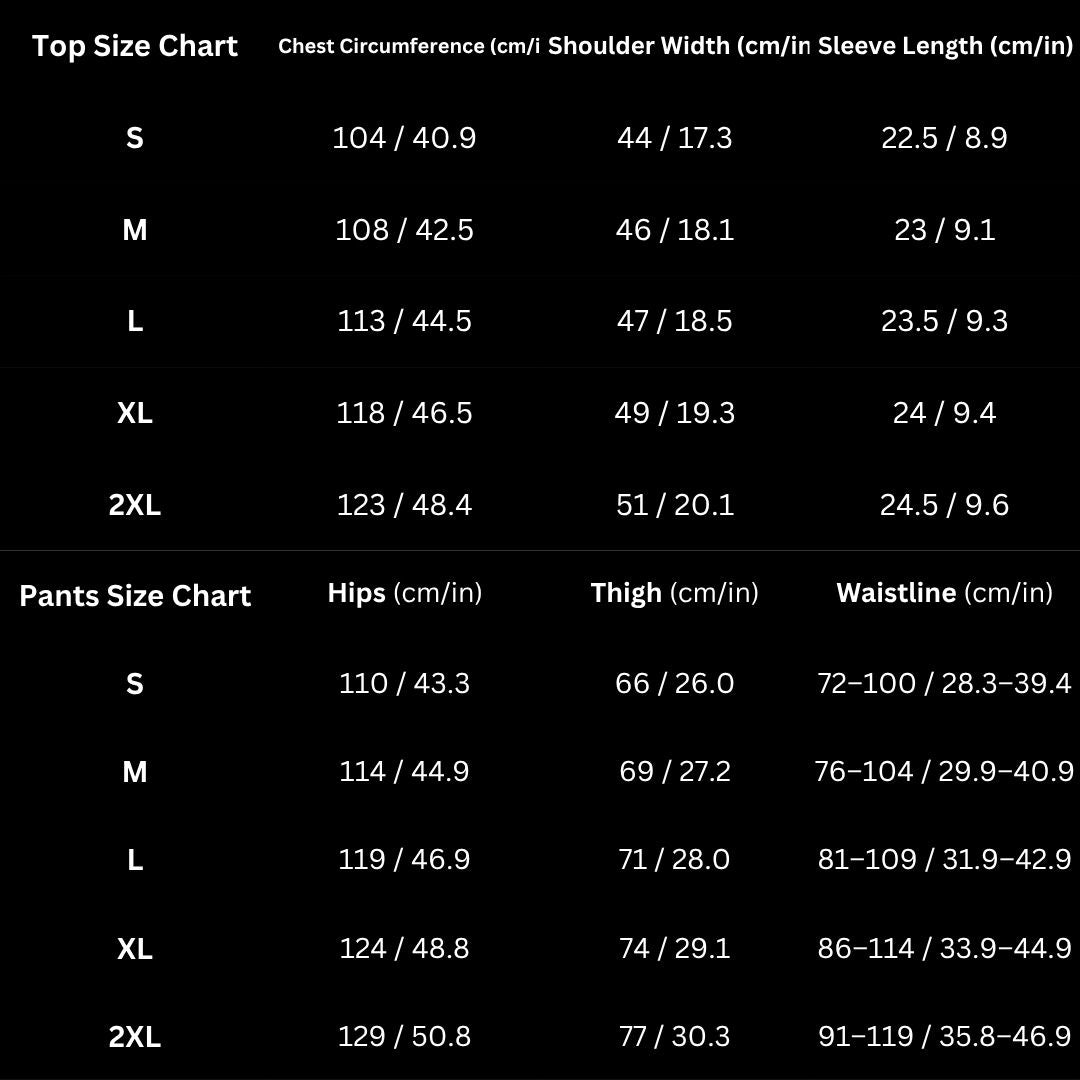The image size is (1080, 1080).
Task: Click the Pants Size Chart heading
Action: (135, 596)
